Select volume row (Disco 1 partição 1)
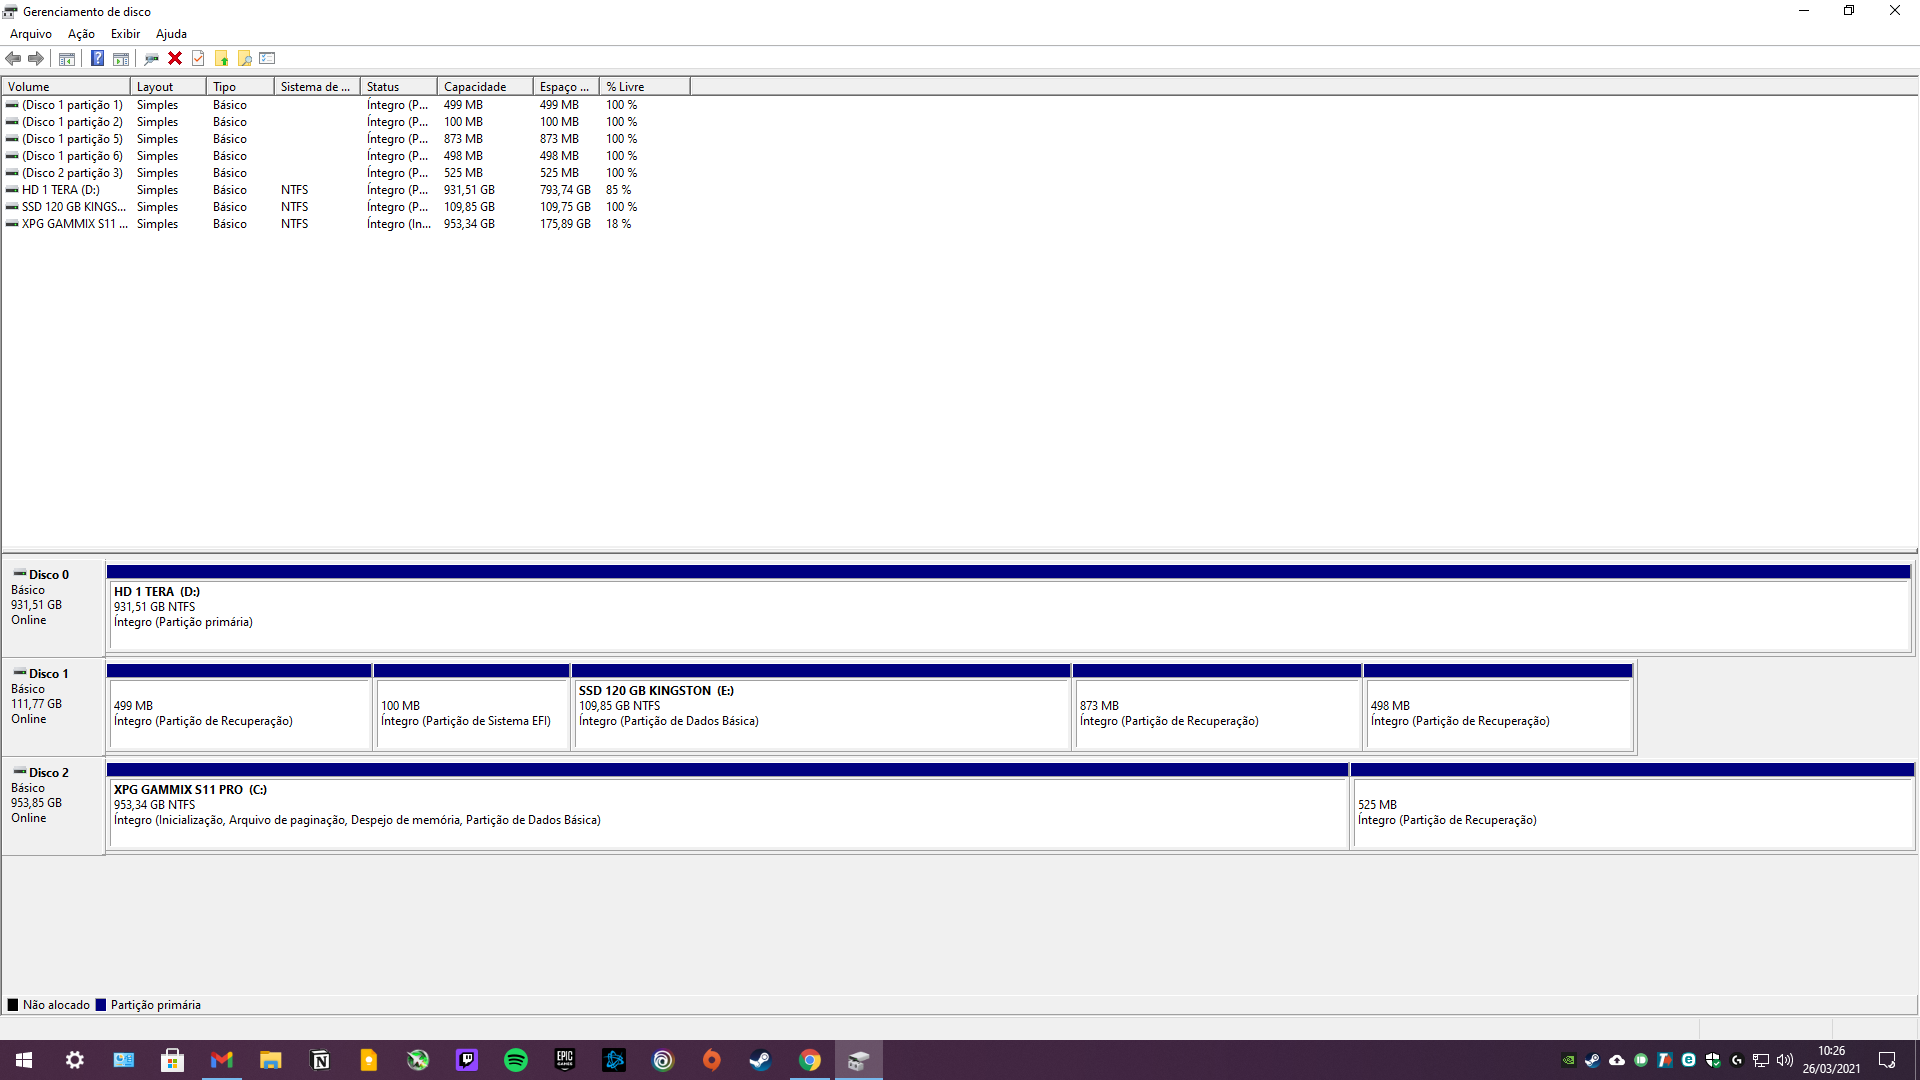 (345, 105)
